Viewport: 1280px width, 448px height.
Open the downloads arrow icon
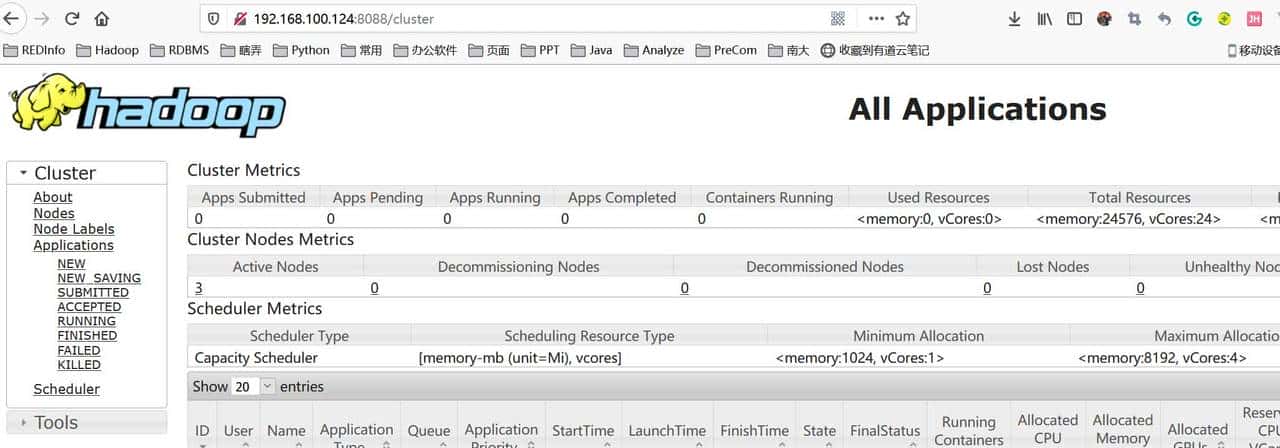pos(1015,18)
